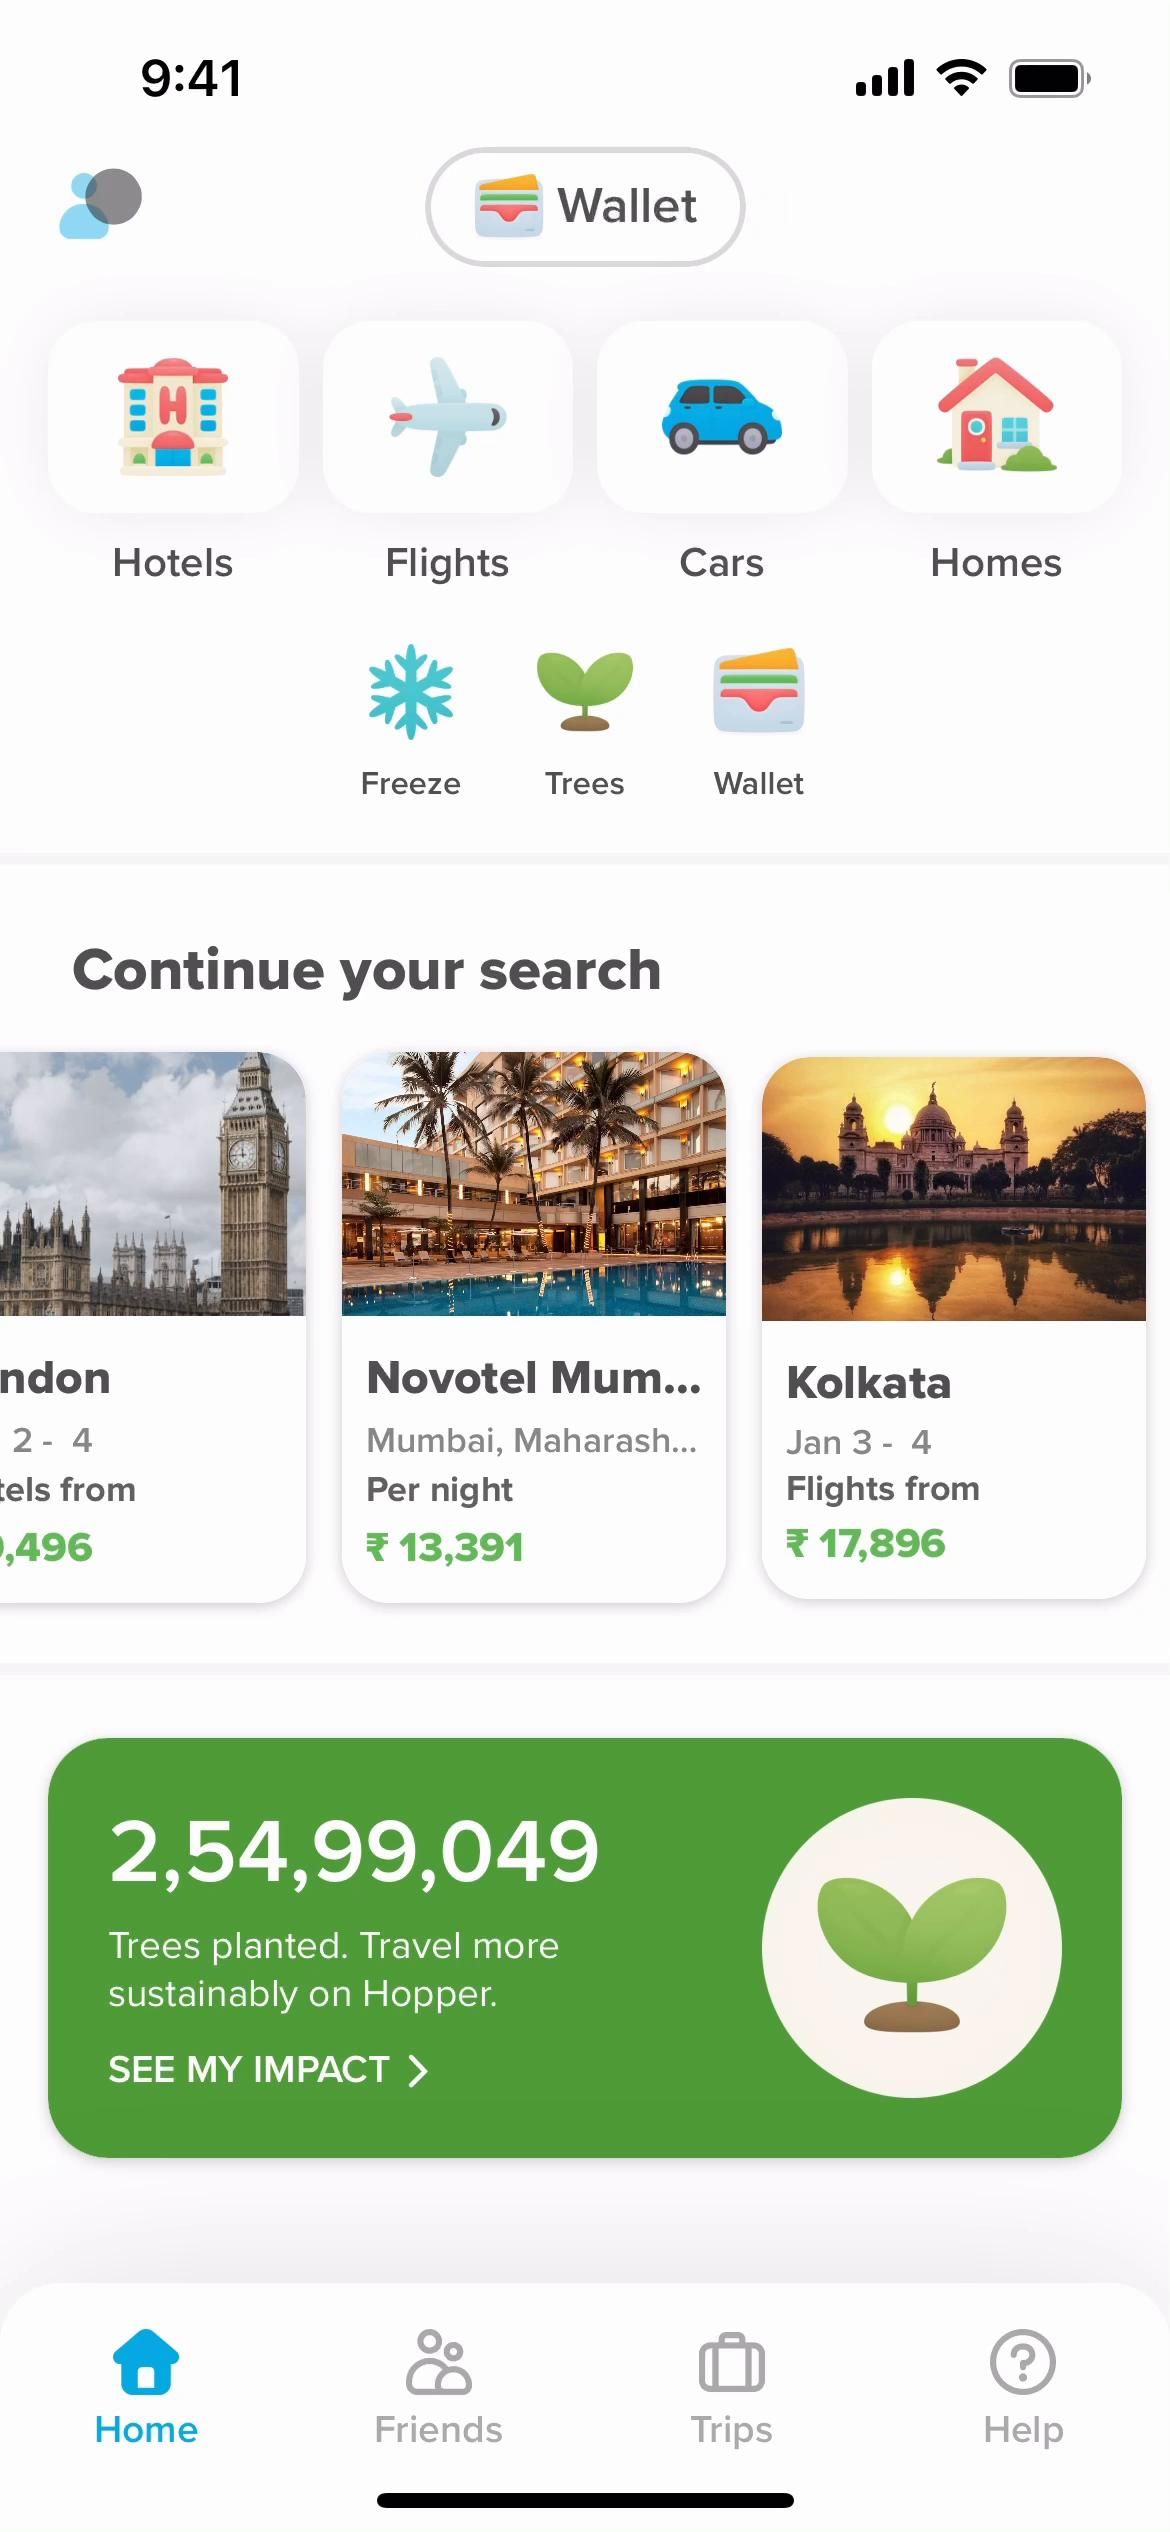Tap the chevron beside SEE MY IMPACT
The width and height of the screenshot is (1170, 2532).
pyautogui.click(x=418, y=2070)
